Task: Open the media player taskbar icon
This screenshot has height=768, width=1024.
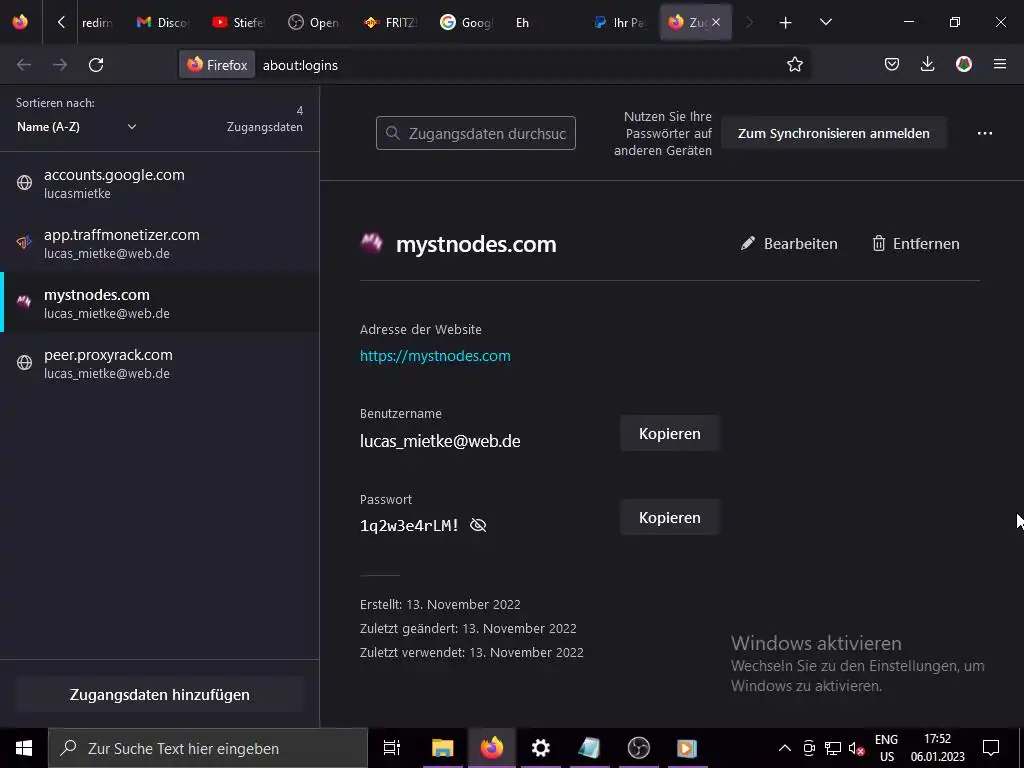Action: (687, 748)
